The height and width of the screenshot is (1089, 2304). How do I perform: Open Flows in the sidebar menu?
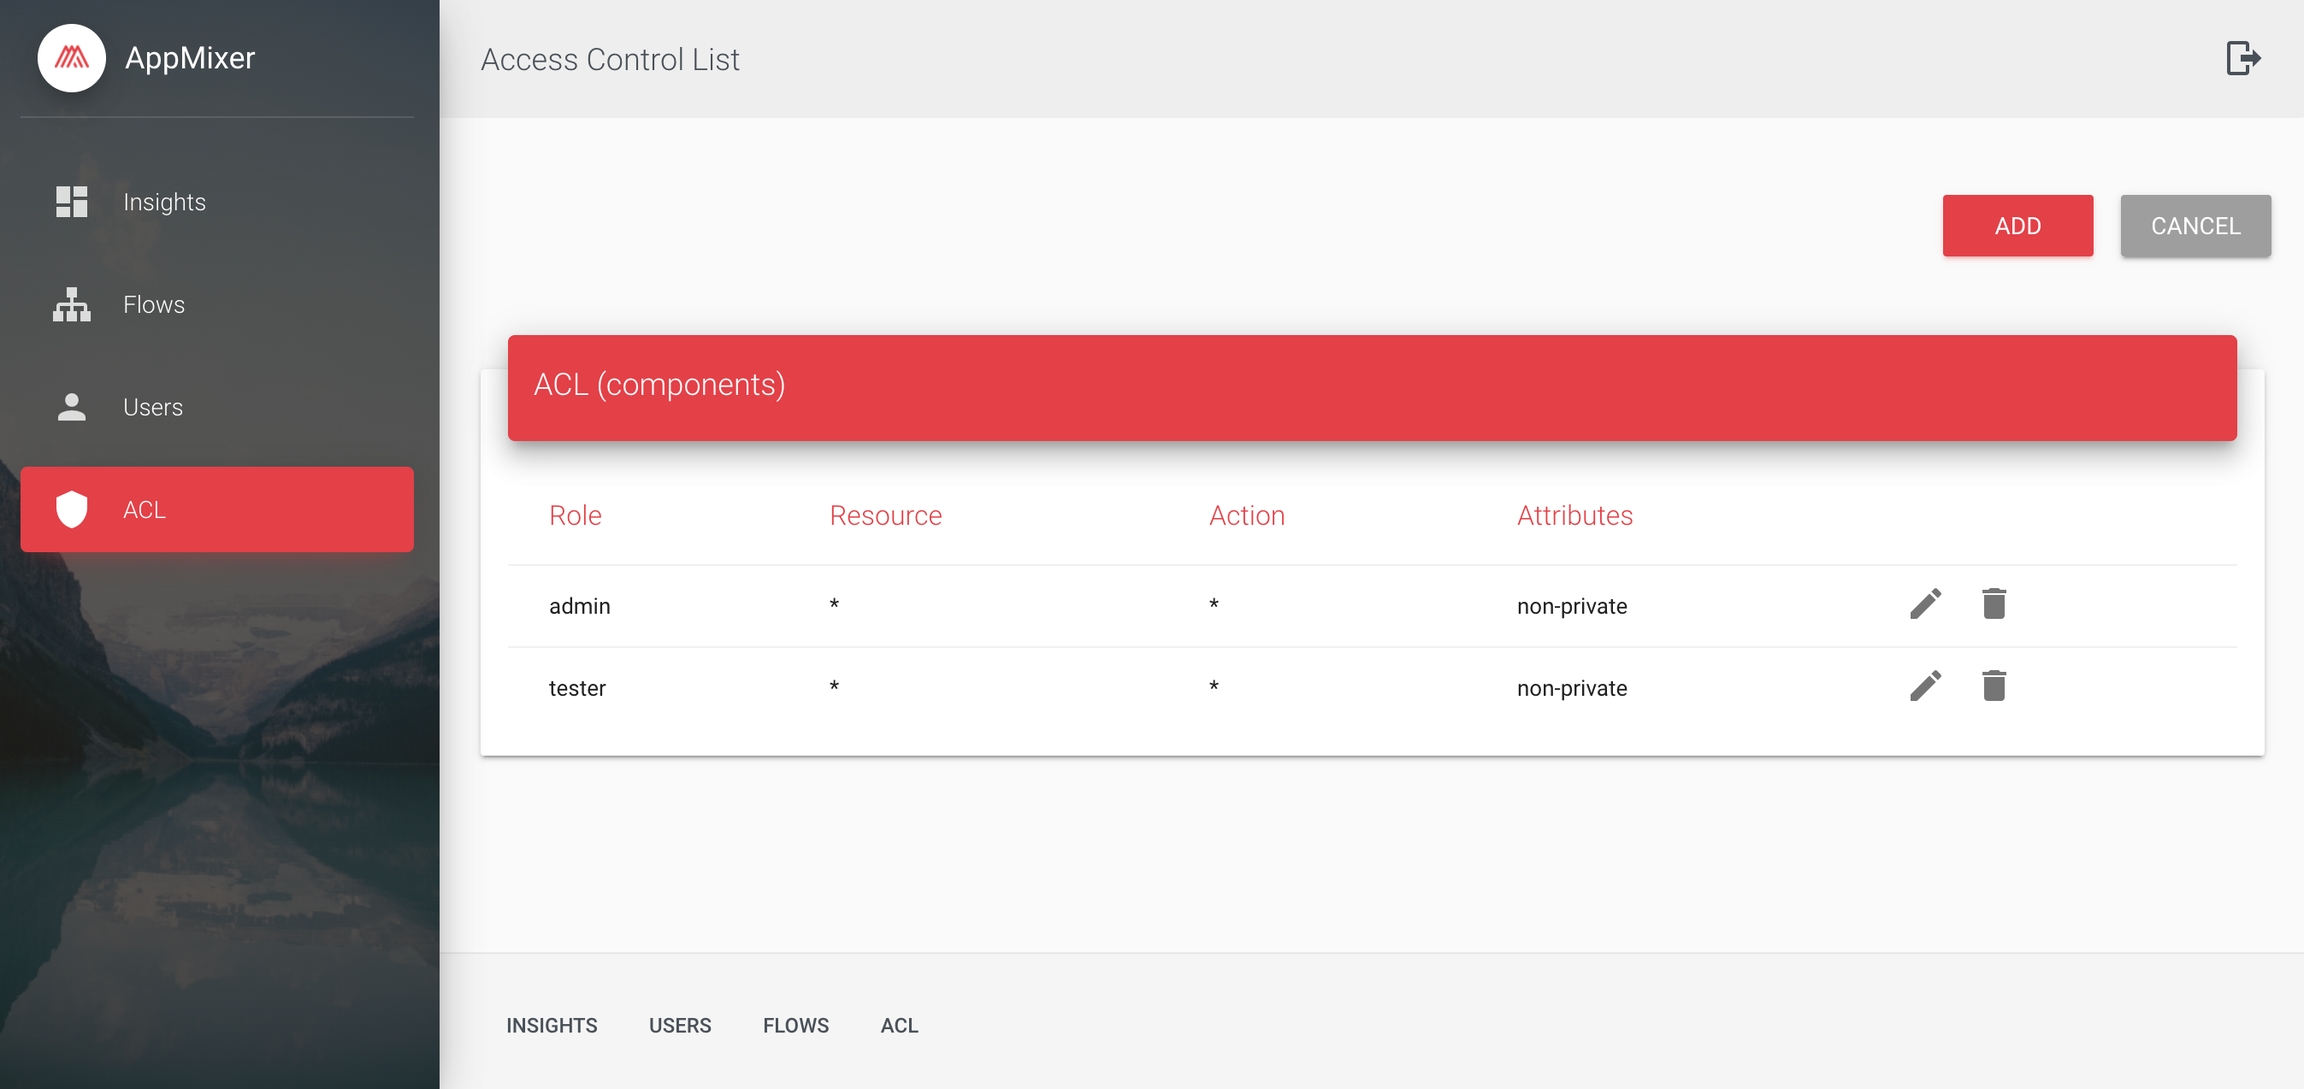click(x=154, y=305)
